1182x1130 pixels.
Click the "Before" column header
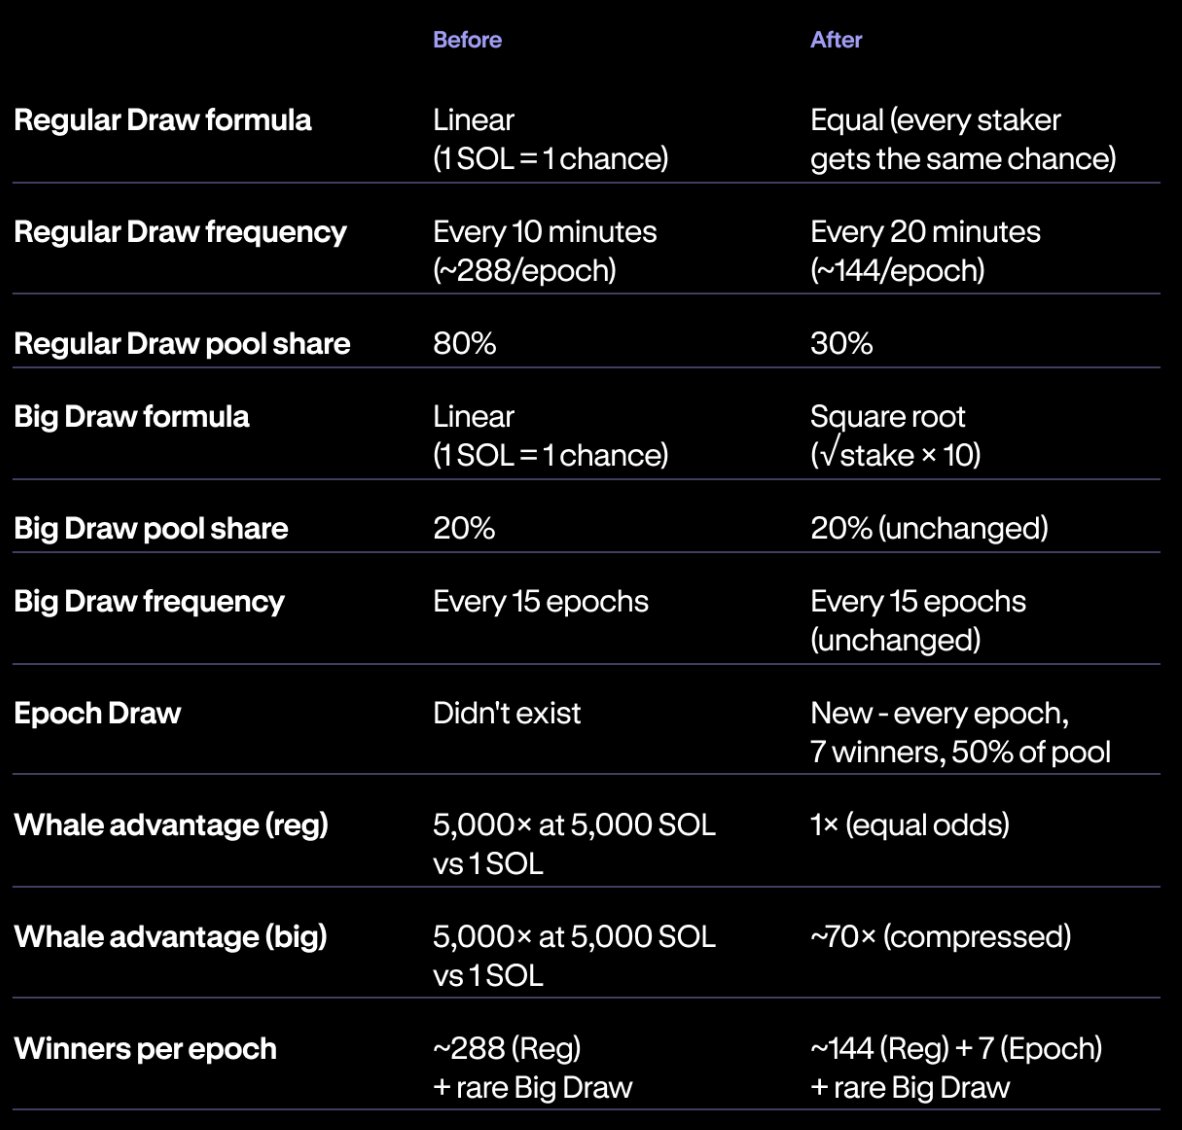[x=467, y=40]
